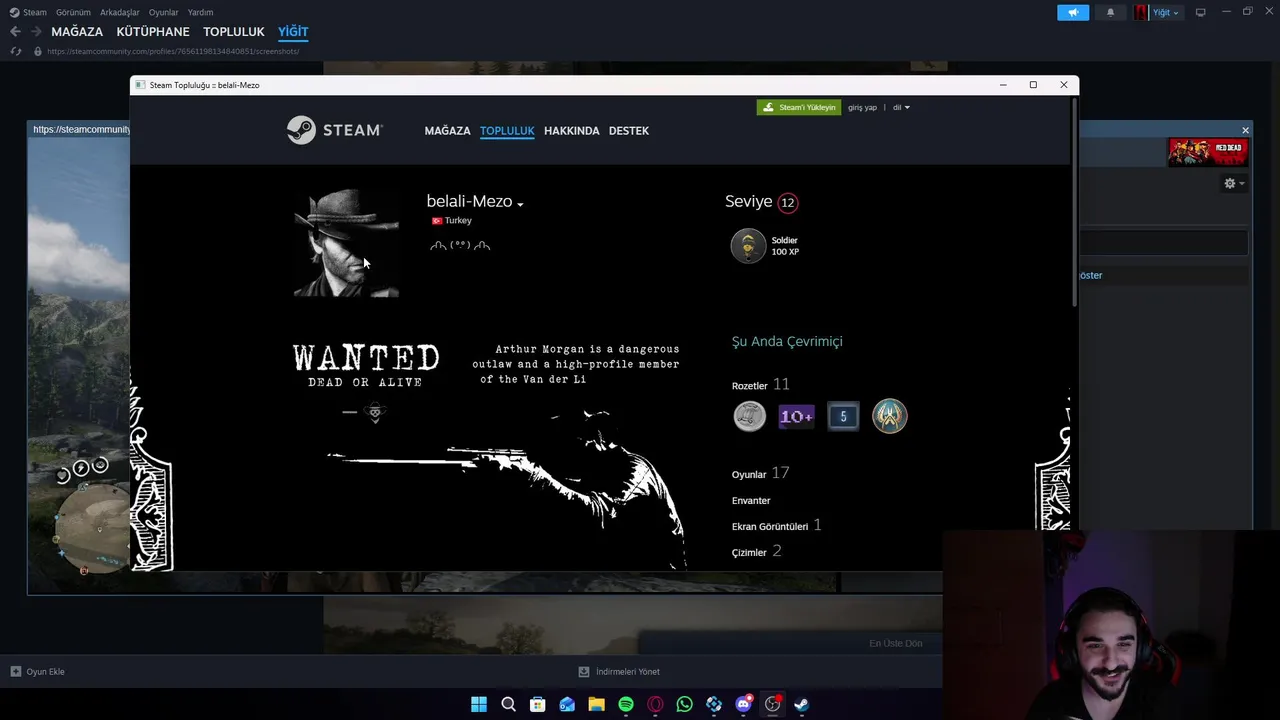Expand the dil language dropdown

(x=901, y=107)
